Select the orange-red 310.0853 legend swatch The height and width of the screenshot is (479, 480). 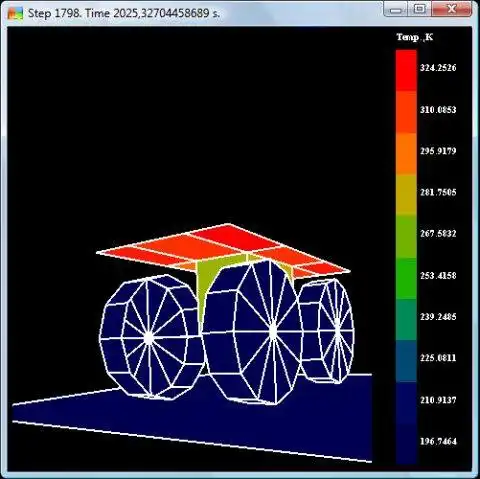(x=406, y=112)
